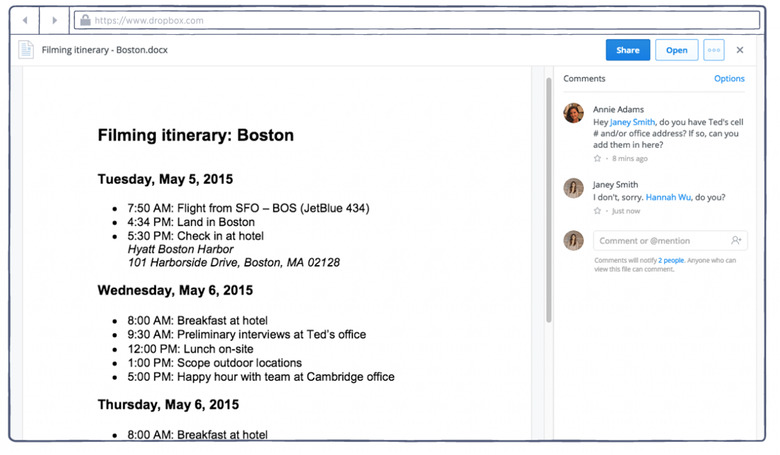Click '5:30 PM: Check in at hotel' line
This screenshot has height=455, width=780.
pos(195,236)
